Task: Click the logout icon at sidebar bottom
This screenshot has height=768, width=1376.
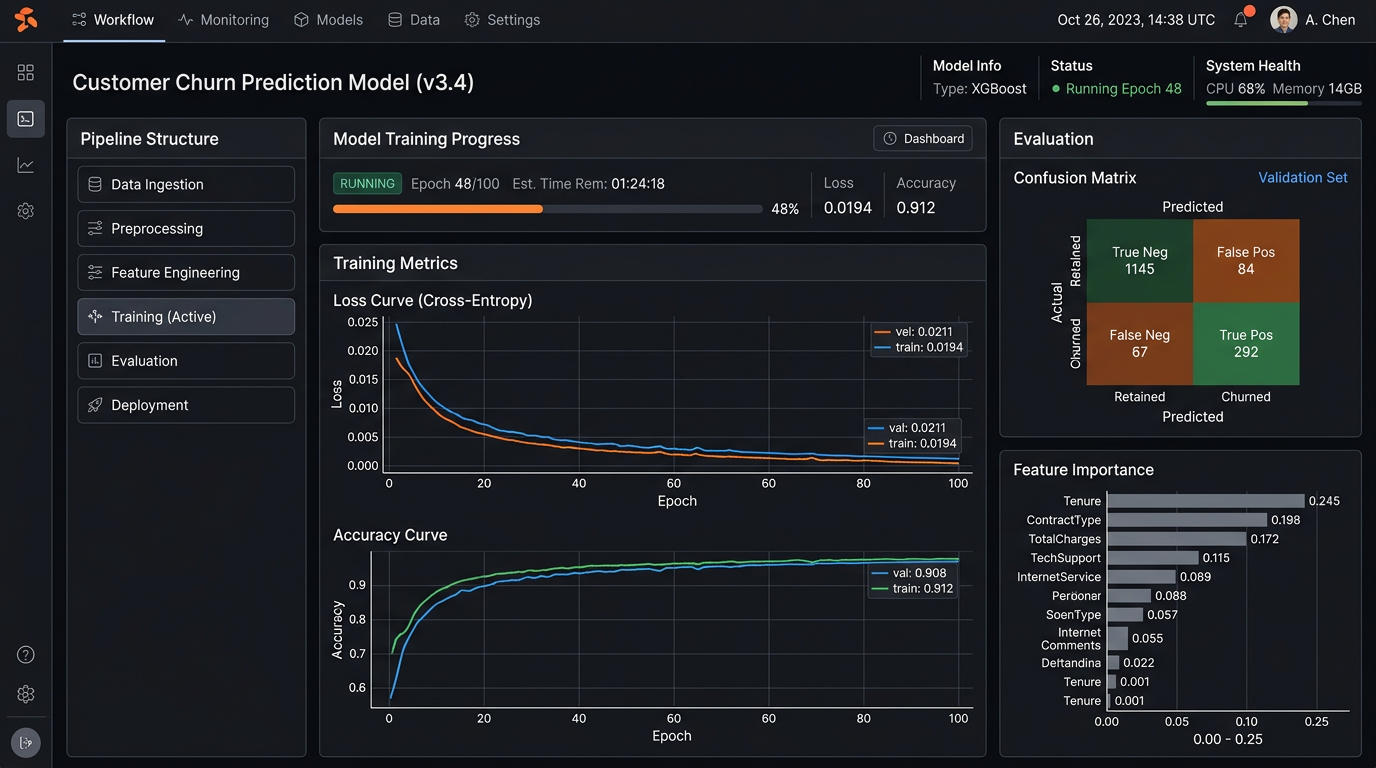Action: pyautogui.click(x=26, y=742)
